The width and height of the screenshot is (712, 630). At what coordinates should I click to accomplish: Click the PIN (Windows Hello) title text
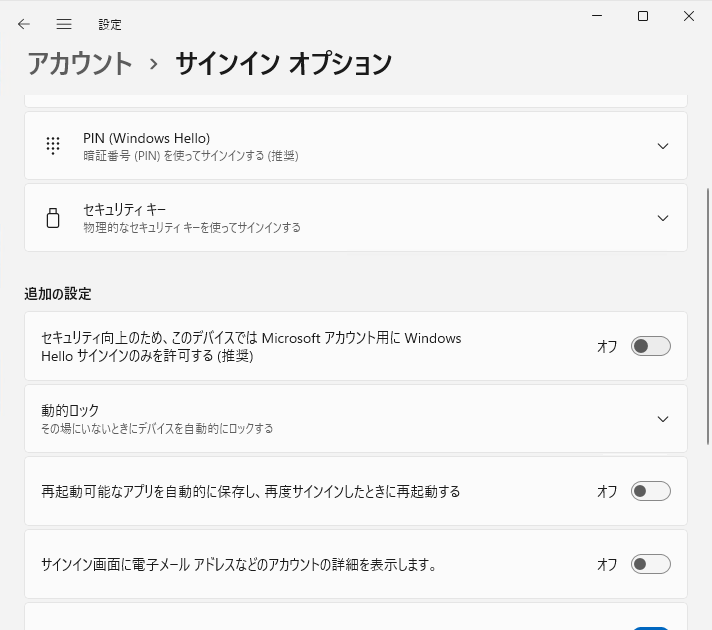146,138
